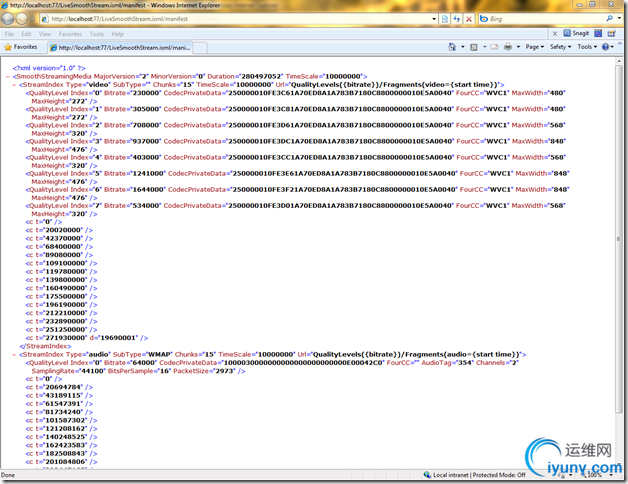The image size is (628, 484).
Task: Click the Snagit editor icon at toolbar end
Action: [x=612, y=33]
